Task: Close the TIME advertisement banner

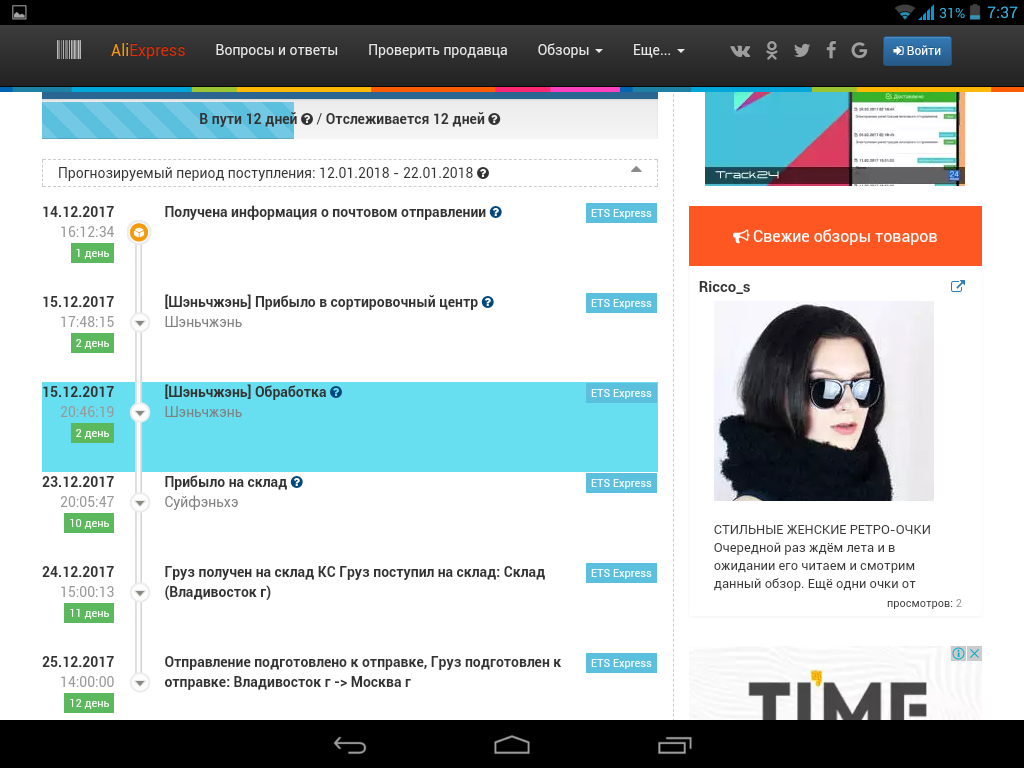Action: pyautogui.click(x=974, y=653)
